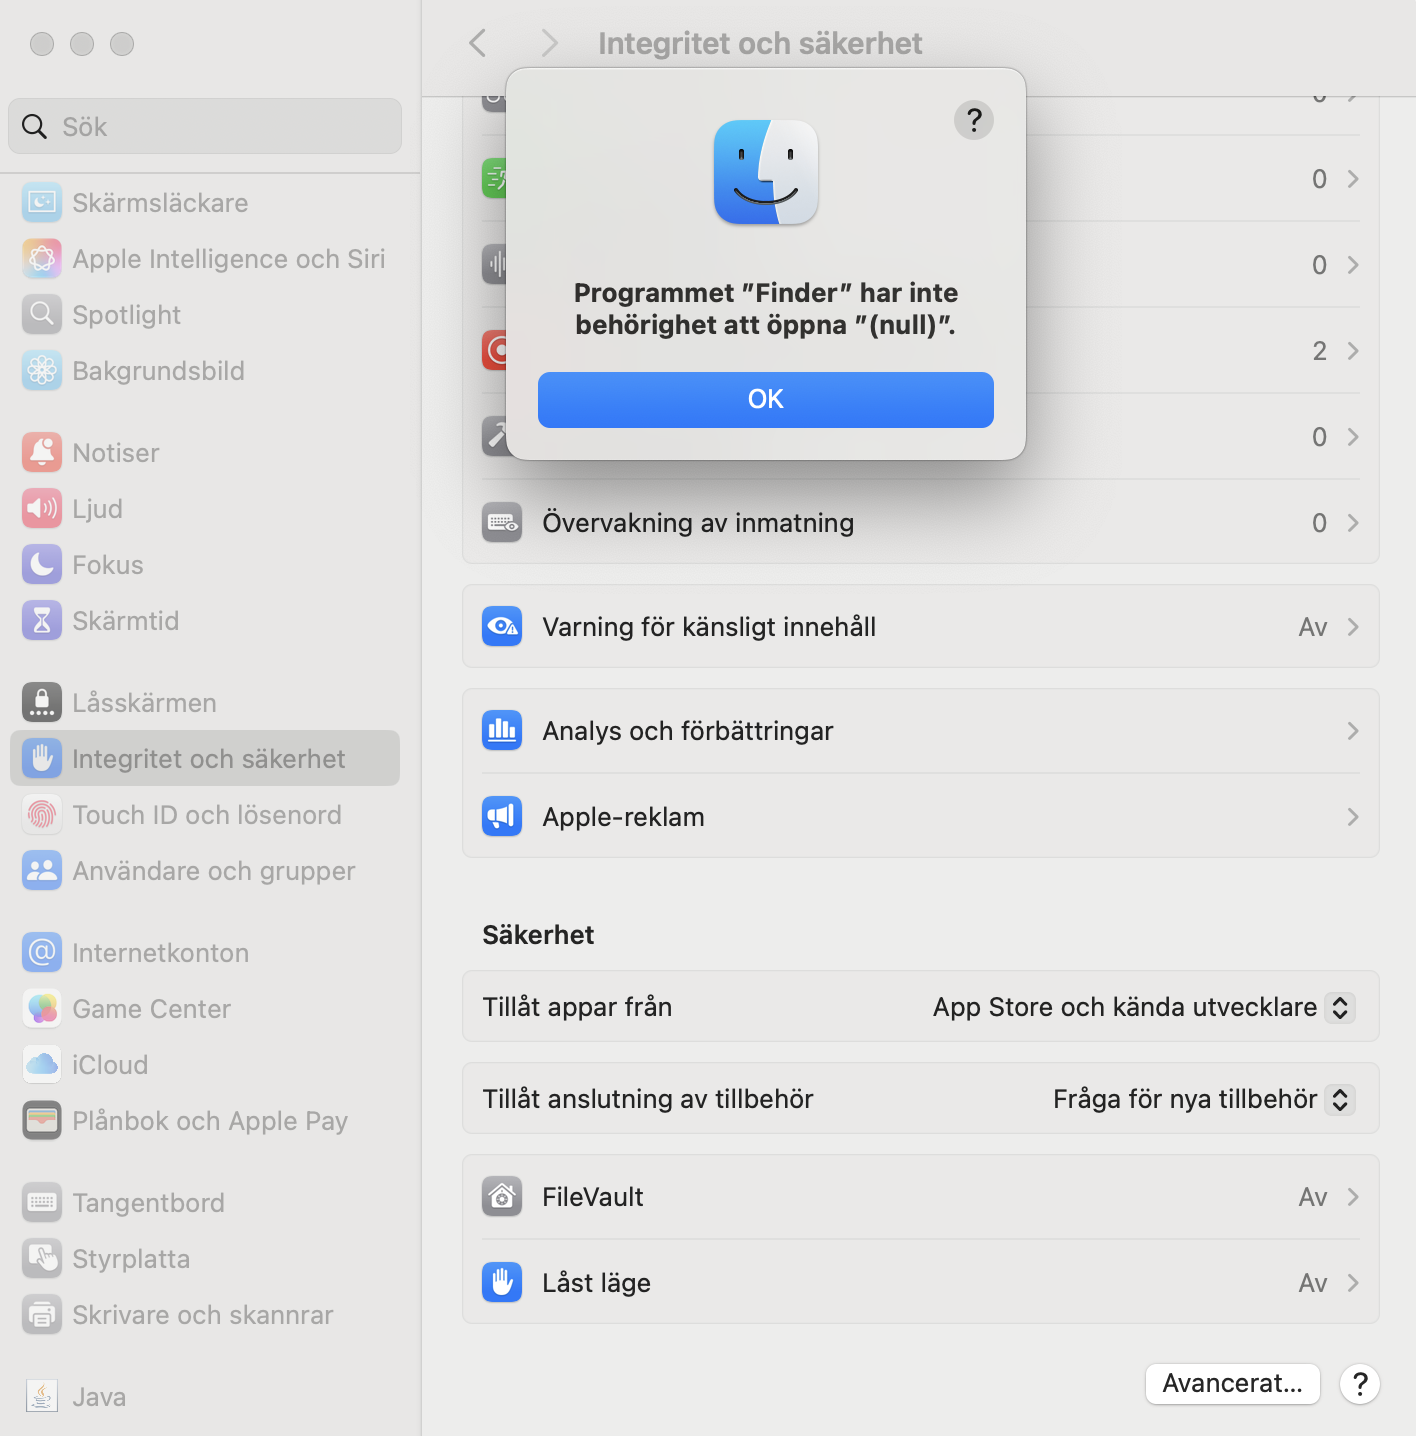Open Notiser settings pane

pos(205,453)
